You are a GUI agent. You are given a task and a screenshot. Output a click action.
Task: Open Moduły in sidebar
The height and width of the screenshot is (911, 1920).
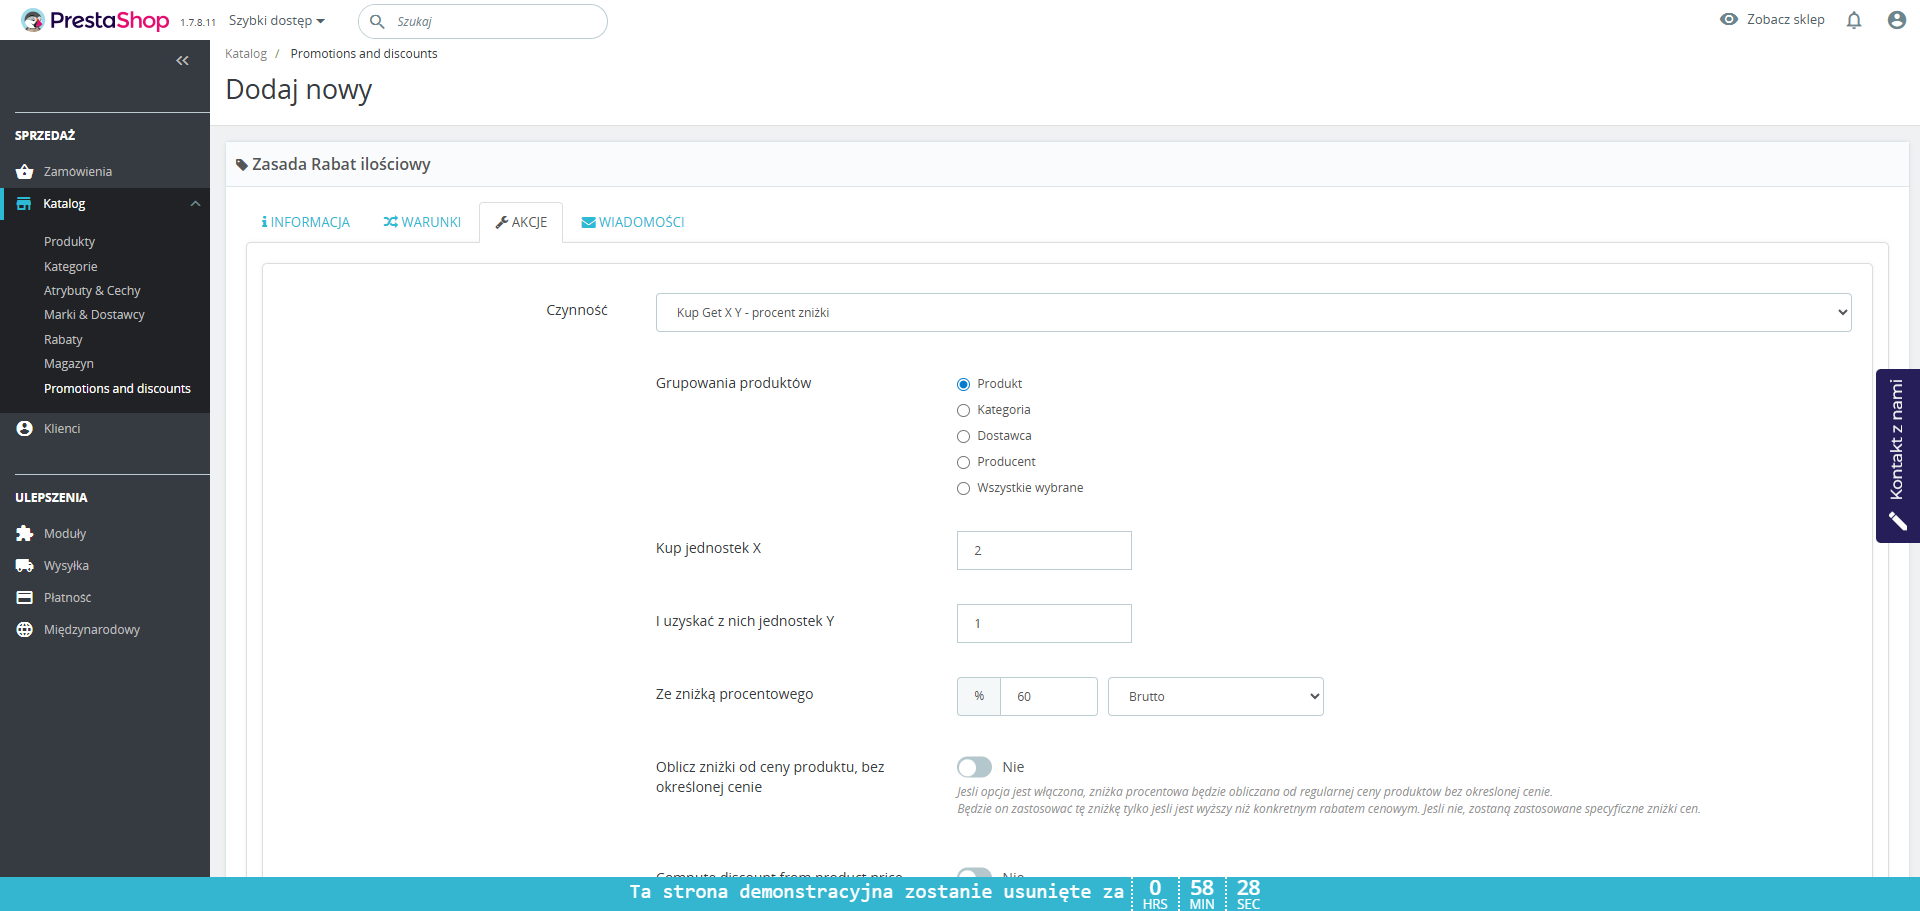pos(65,534)
